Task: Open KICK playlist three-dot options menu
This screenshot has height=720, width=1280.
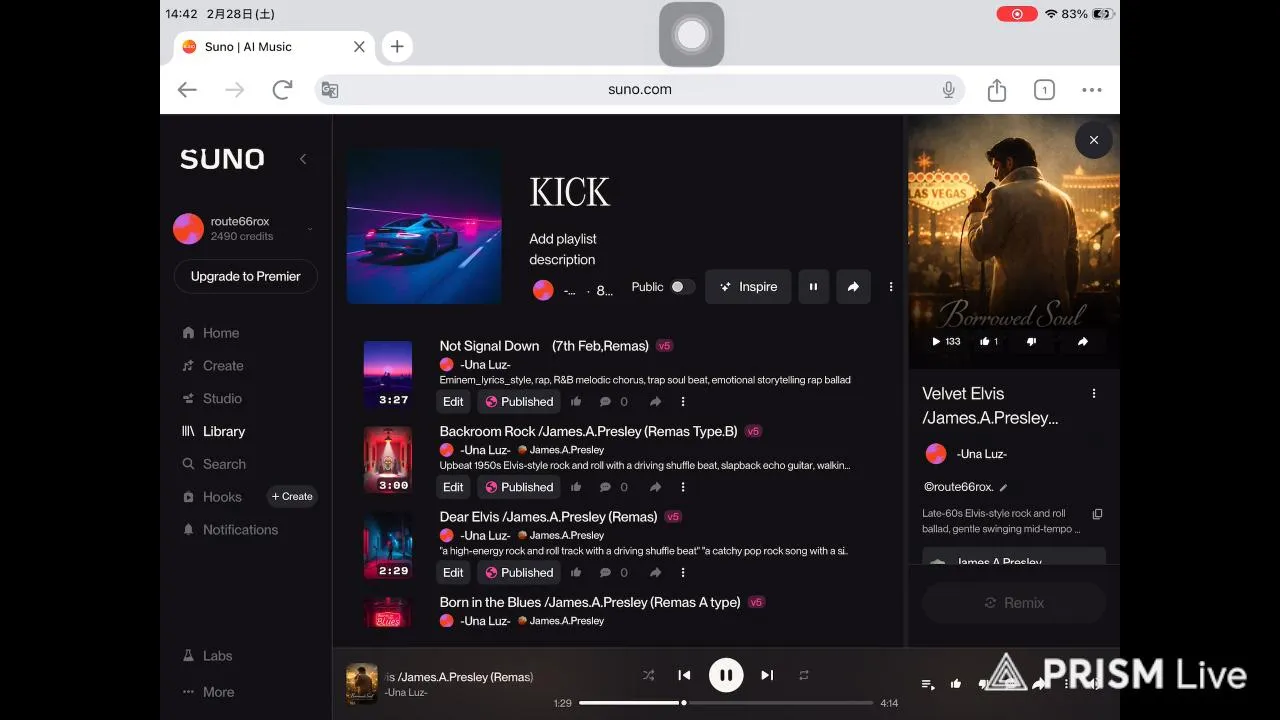Action: click(891, 287)
